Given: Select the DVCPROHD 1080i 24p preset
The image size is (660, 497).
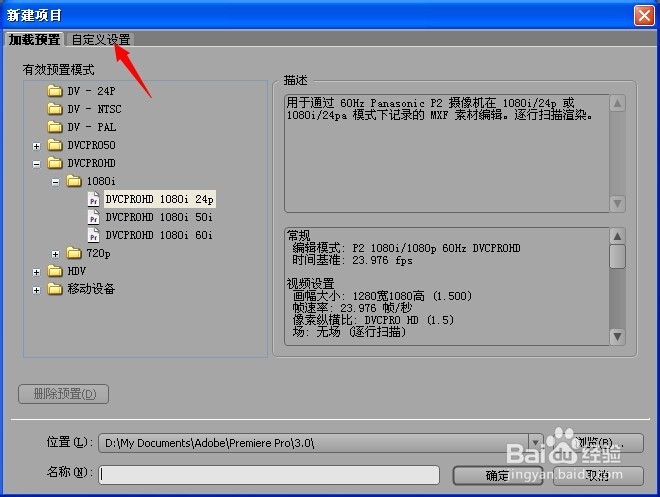Looking at the screenshot, I should (x=160, y=199).
